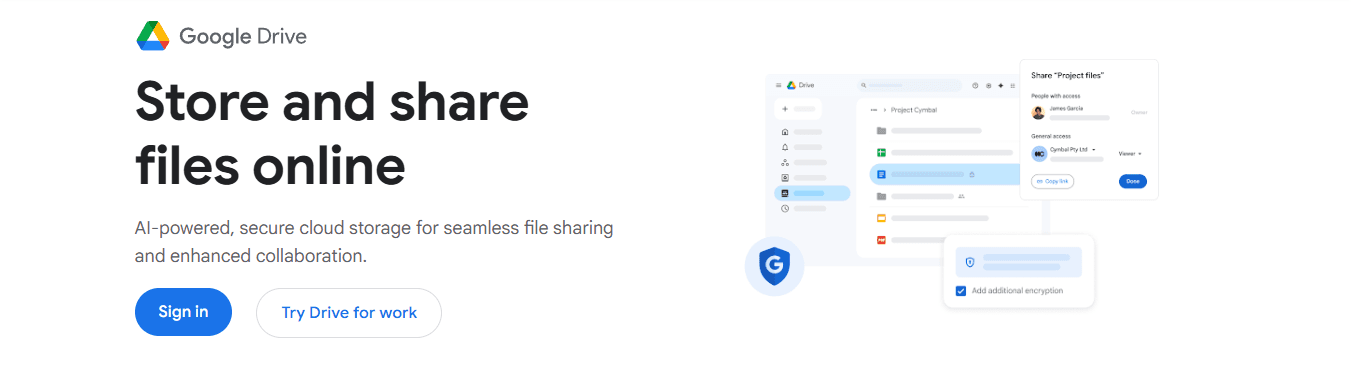The image size is (1351, 380).
Task: Click the blue Google shield badge
Action: click(775, 266)
